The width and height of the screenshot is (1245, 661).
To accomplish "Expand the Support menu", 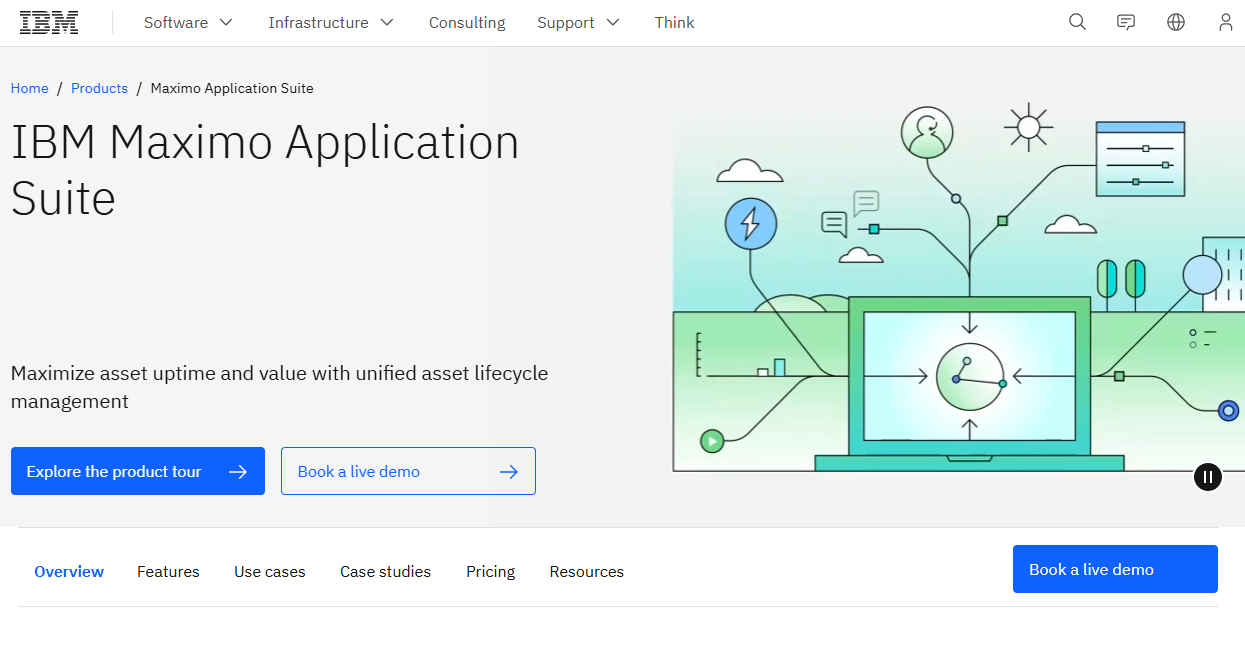I will (x=578, y=22).
